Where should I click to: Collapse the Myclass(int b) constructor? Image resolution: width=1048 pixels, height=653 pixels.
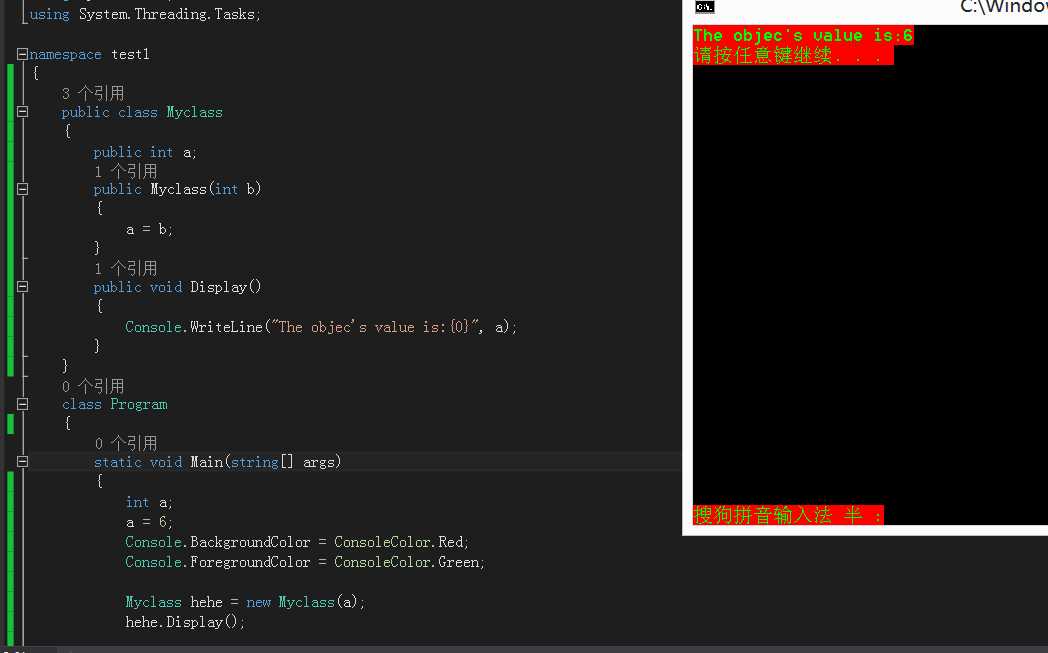pos(22,189)
